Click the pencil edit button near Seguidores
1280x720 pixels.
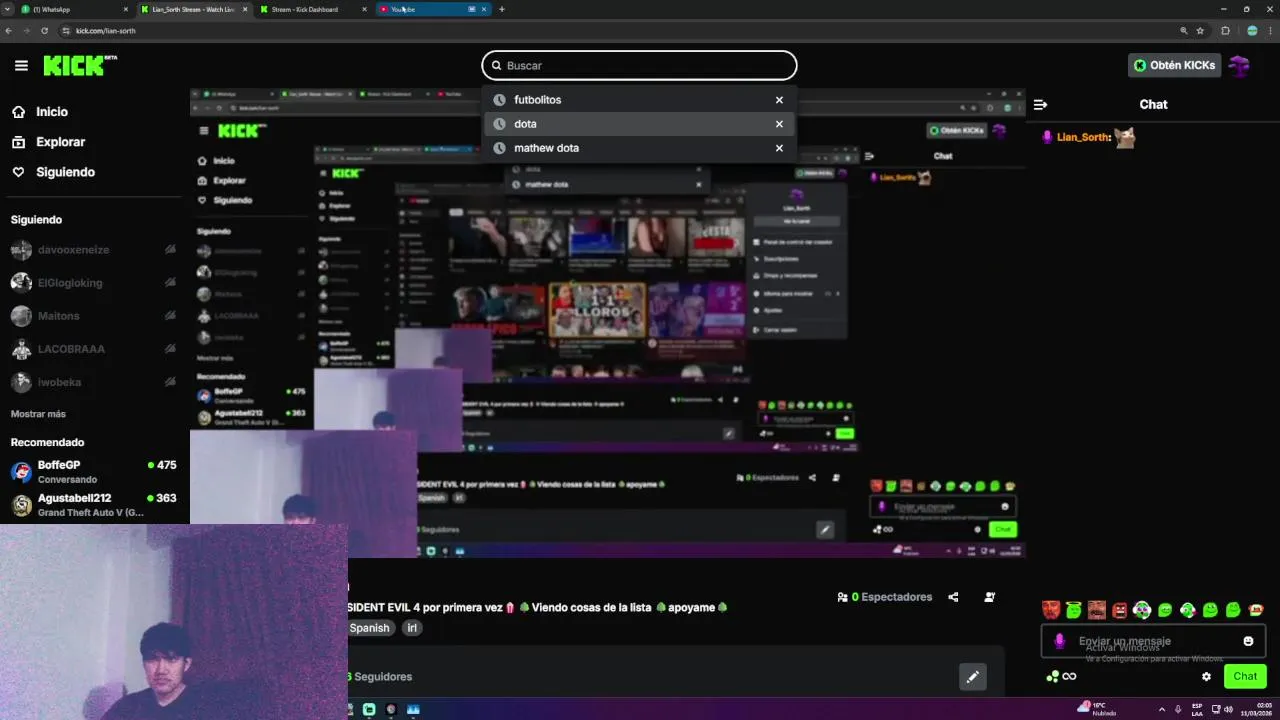(972, 677)
